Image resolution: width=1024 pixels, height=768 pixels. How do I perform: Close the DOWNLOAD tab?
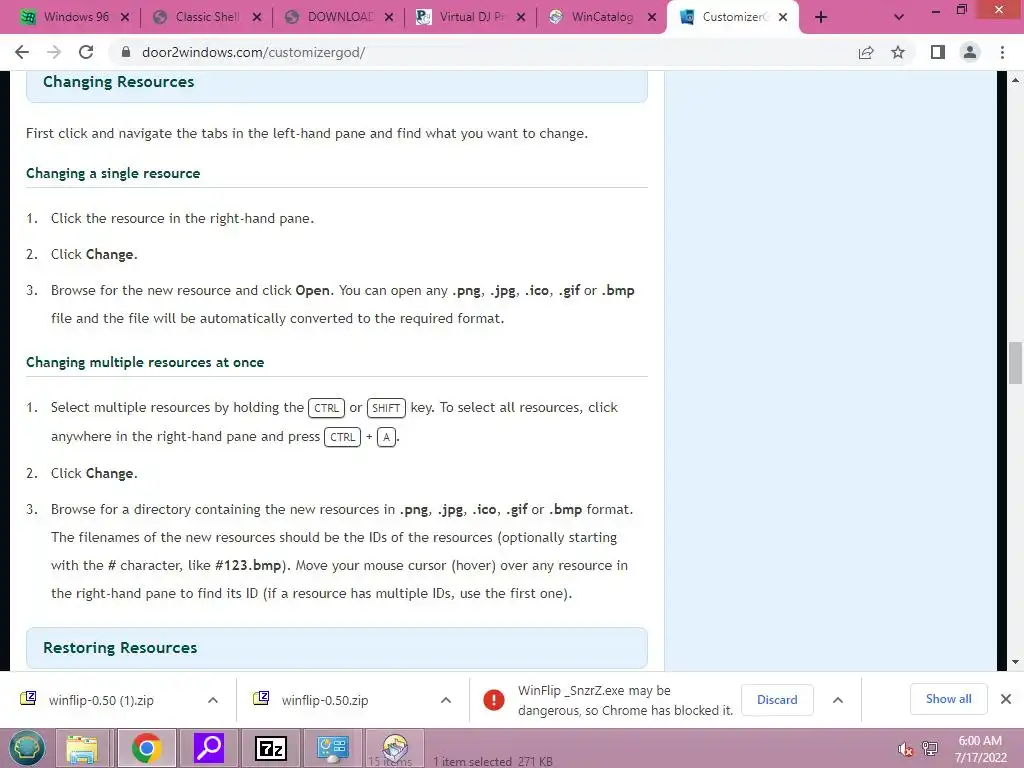point(389,18)
